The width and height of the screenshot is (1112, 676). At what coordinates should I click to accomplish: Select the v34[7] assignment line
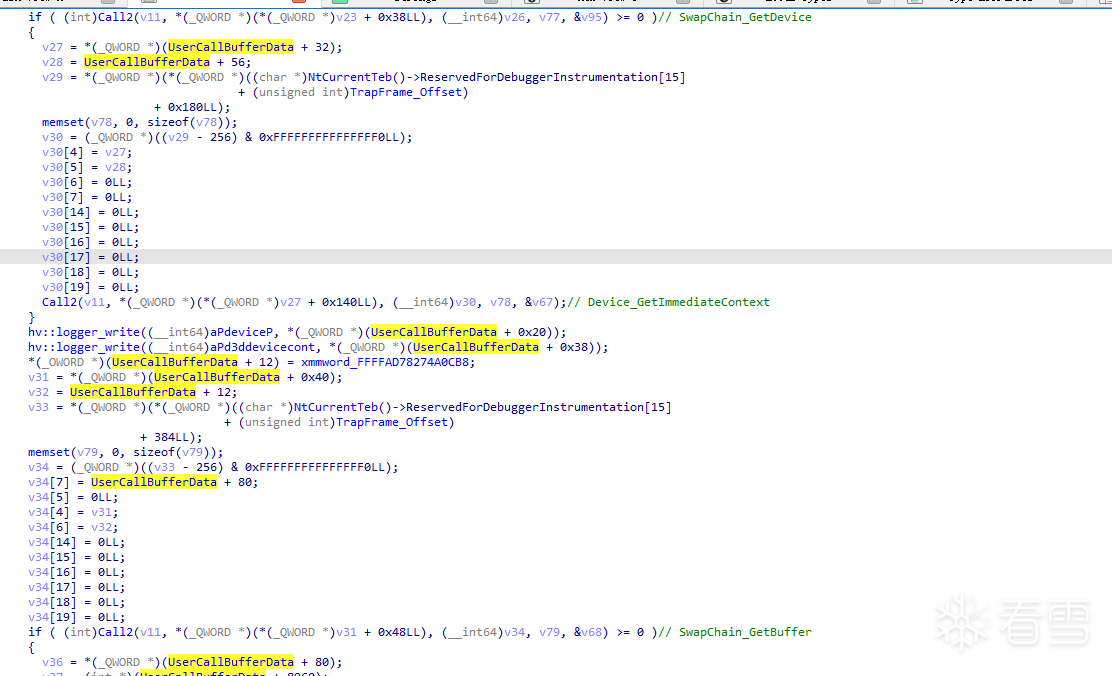[x=143, y=482]
